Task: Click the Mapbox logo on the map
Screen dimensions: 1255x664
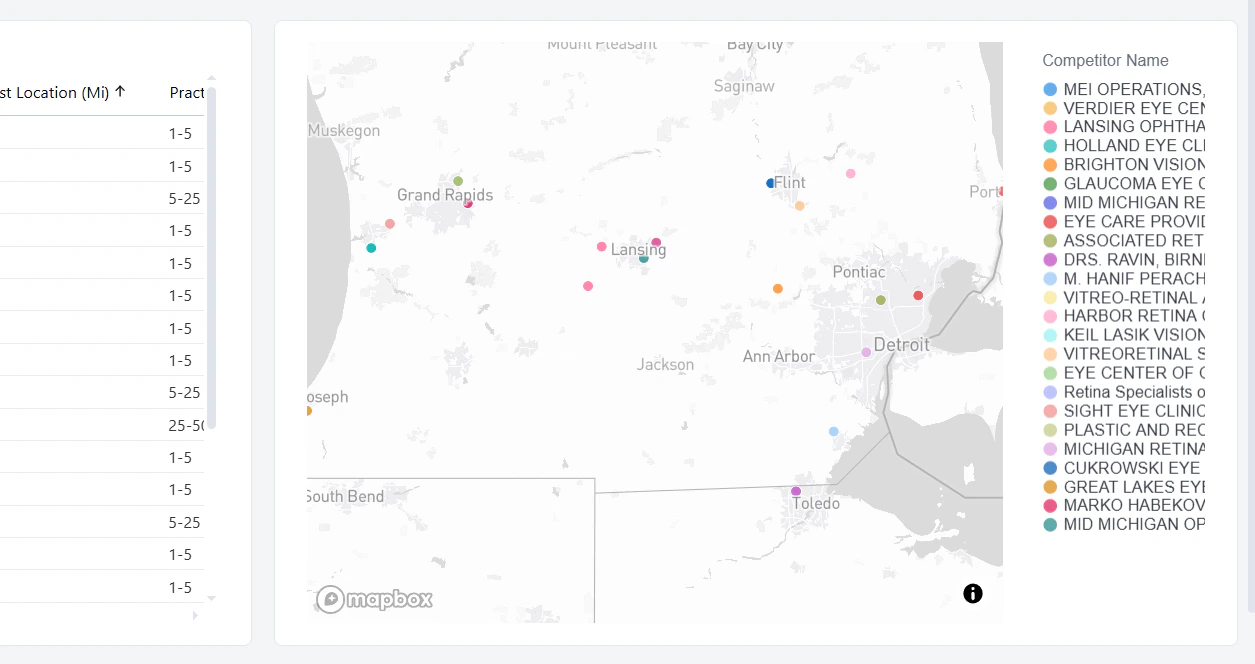Action: click(375, 599)
